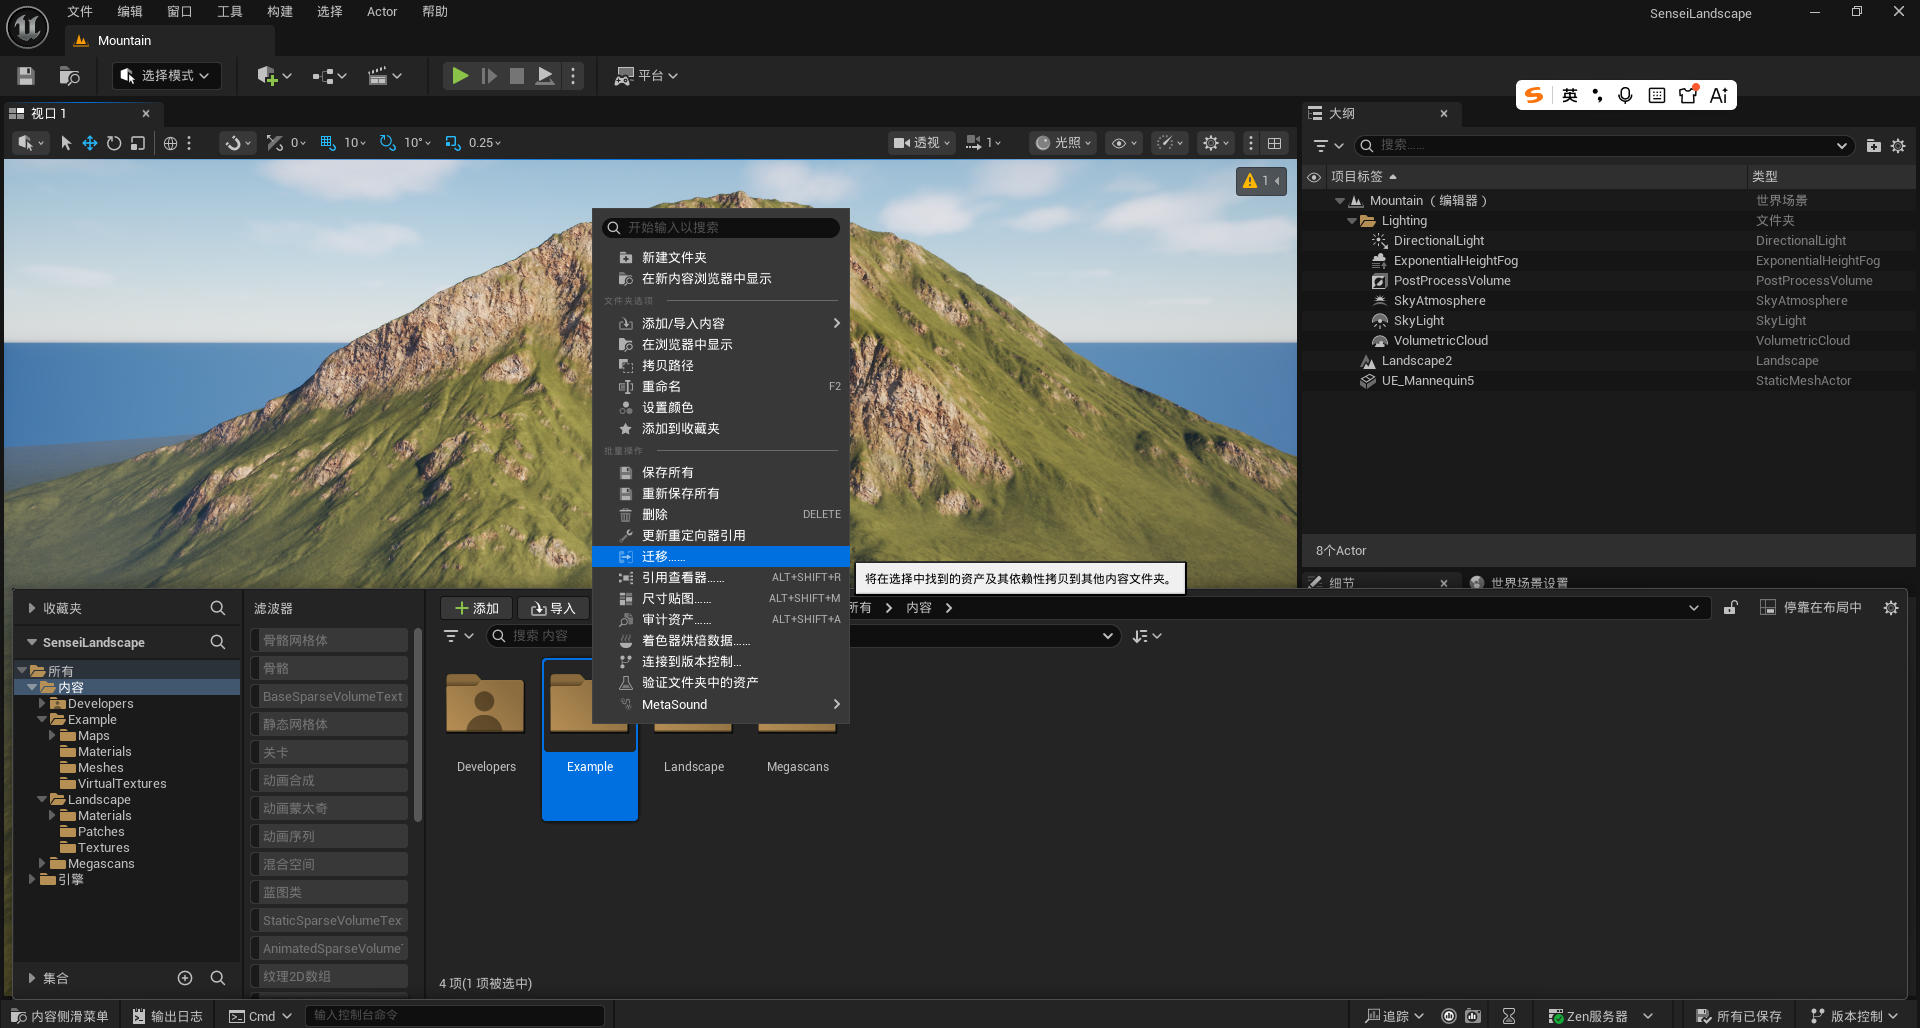Image resolution: width=1920 pixels, height=1028 pixels.
Task: Toggle world/local coordinate system globe
Action: tap(171, 143)
